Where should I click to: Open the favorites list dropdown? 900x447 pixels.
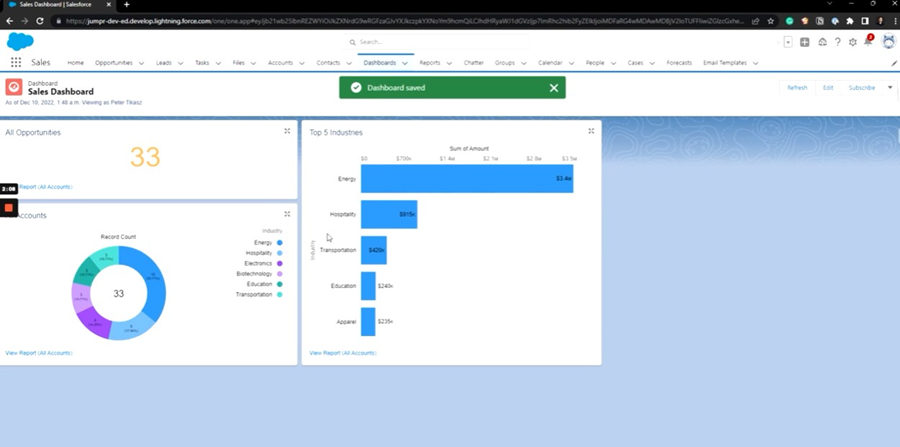(788, 42)
